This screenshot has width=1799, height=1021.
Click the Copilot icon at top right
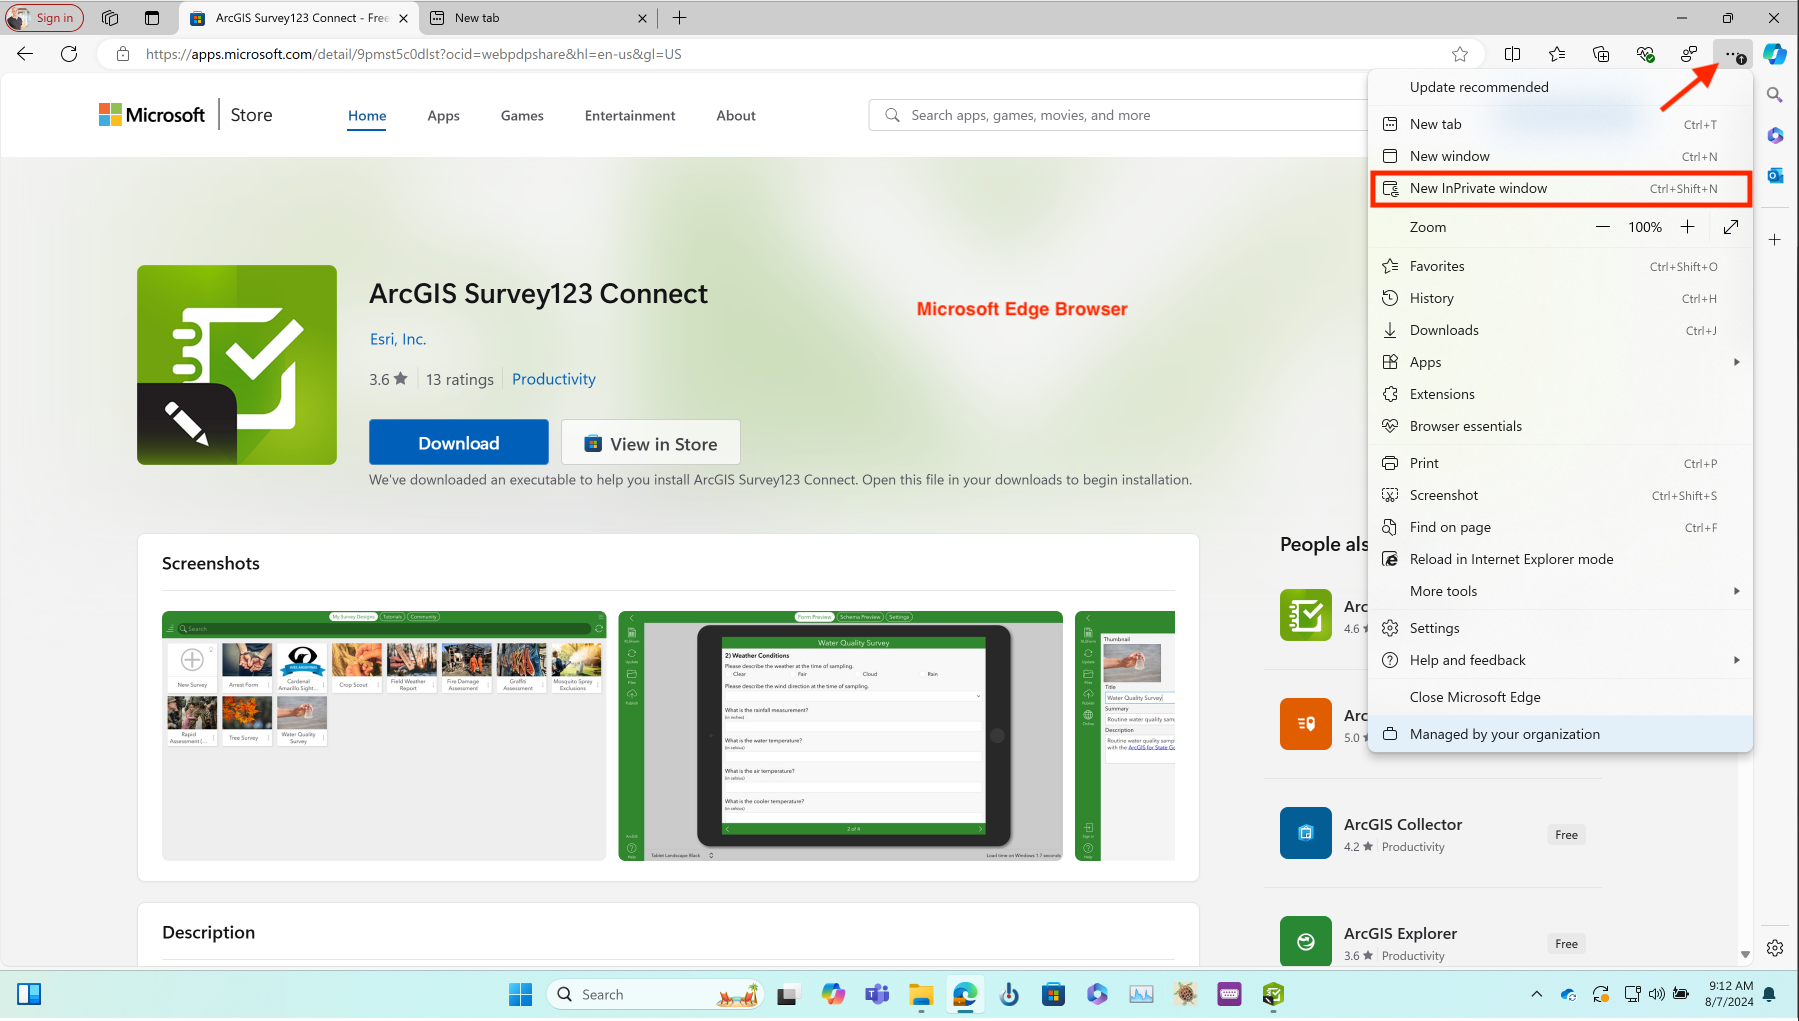(x=1775, y=54)
